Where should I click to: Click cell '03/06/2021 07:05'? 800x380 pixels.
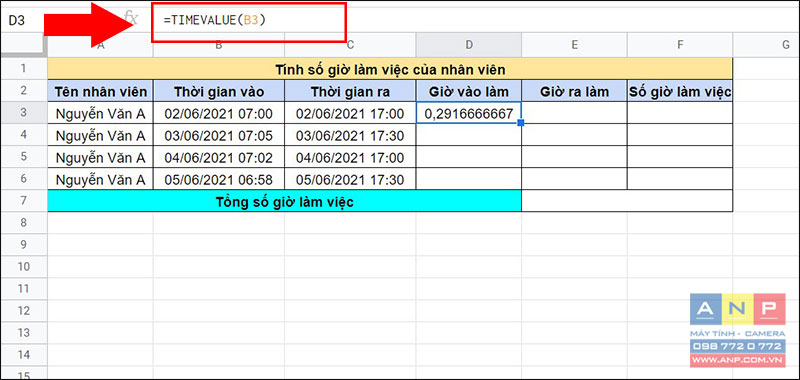pos(219,135)
